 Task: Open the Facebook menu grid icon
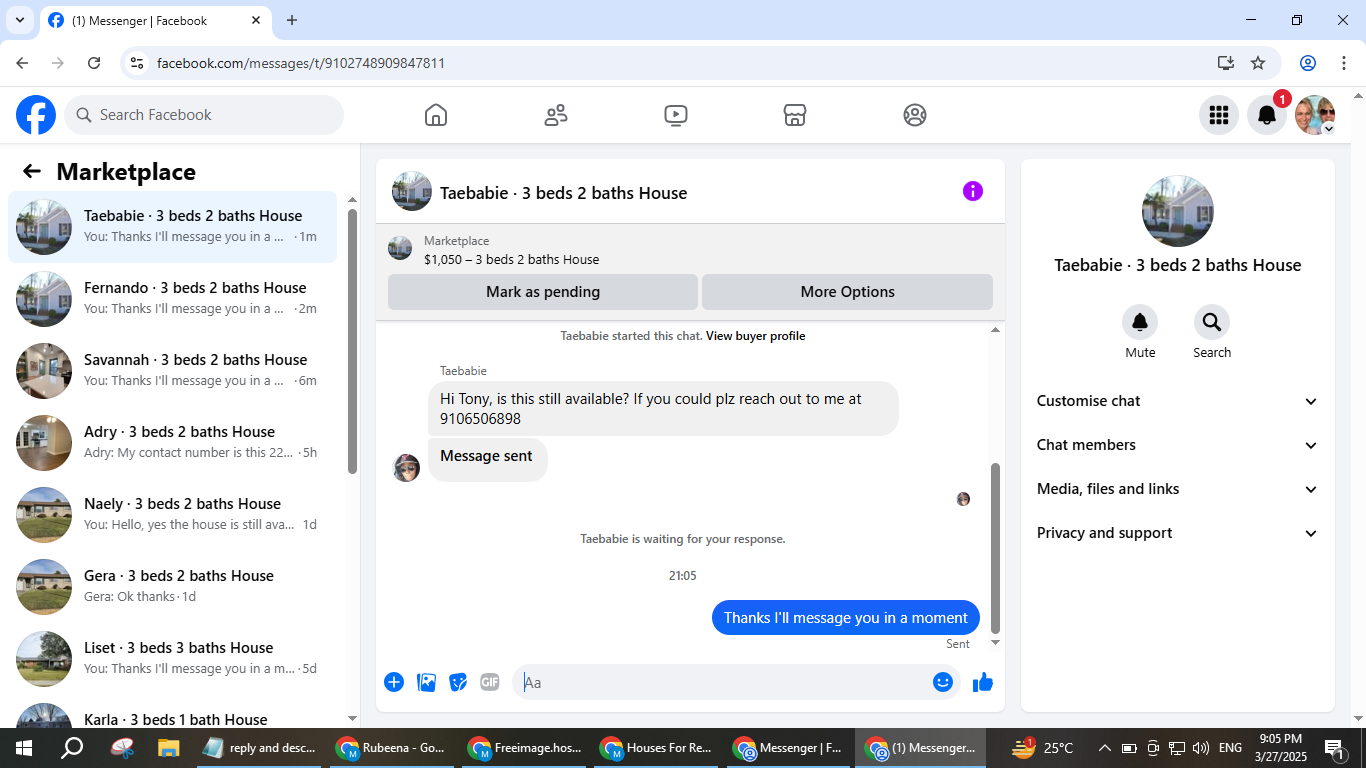1218,115
